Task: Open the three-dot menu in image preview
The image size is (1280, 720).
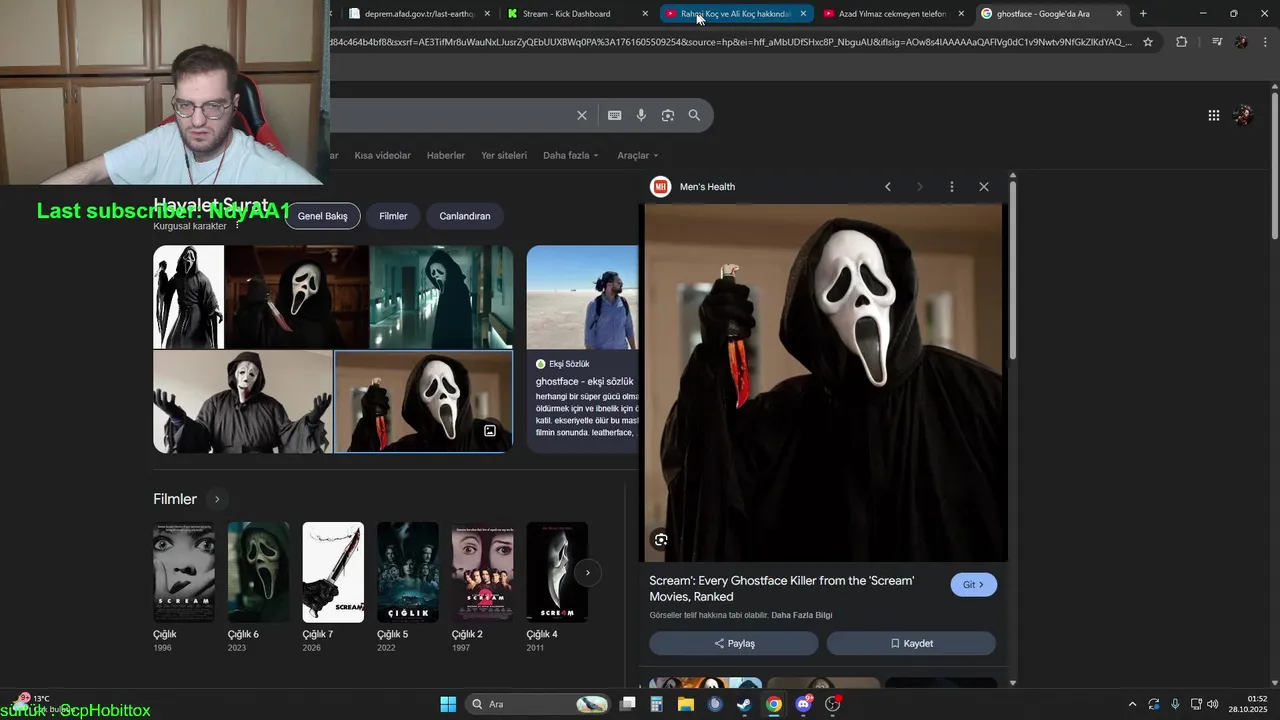Action: (952, 187)
